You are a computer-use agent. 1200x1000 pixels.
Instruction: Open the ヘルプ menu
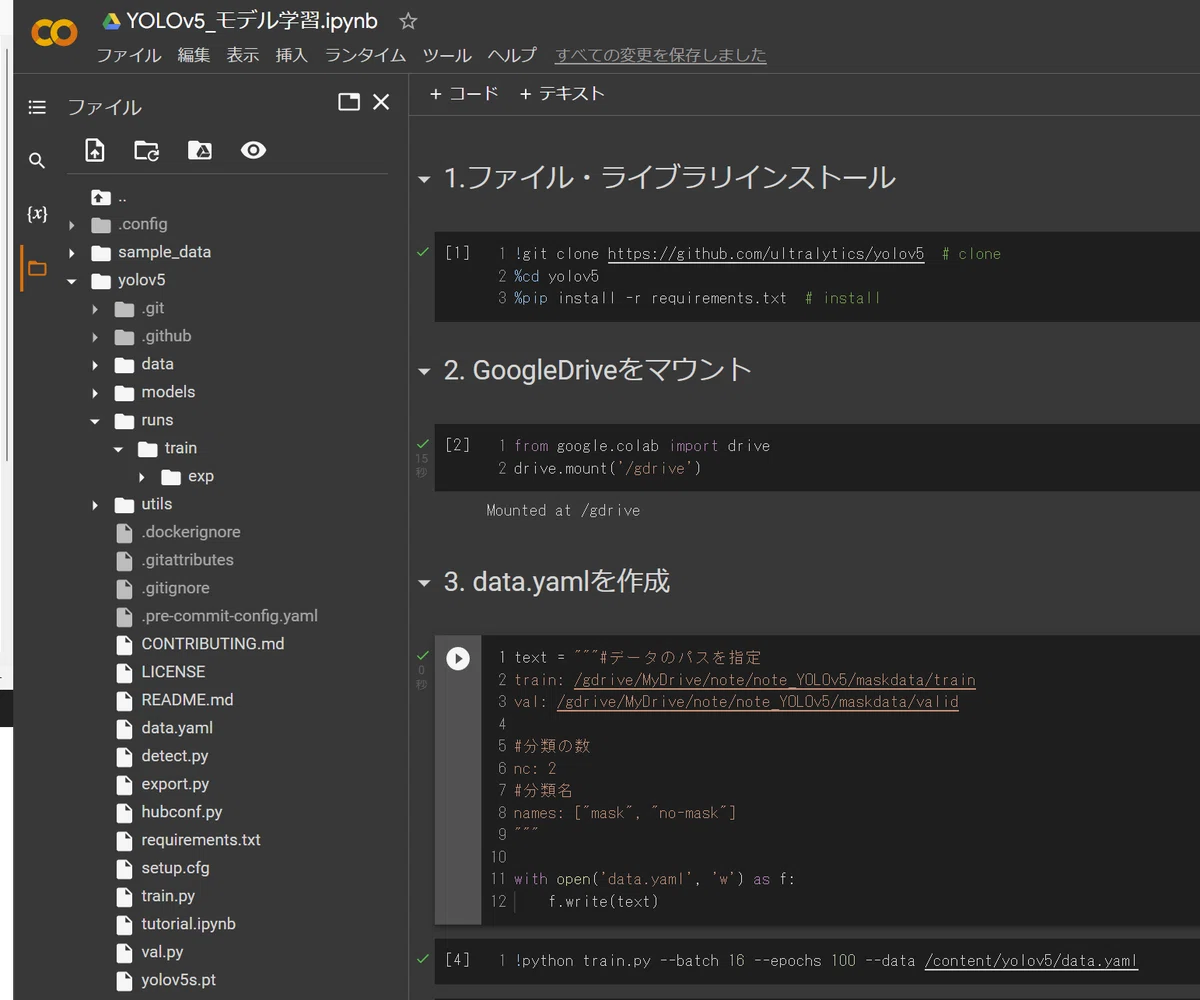point(512,56)
